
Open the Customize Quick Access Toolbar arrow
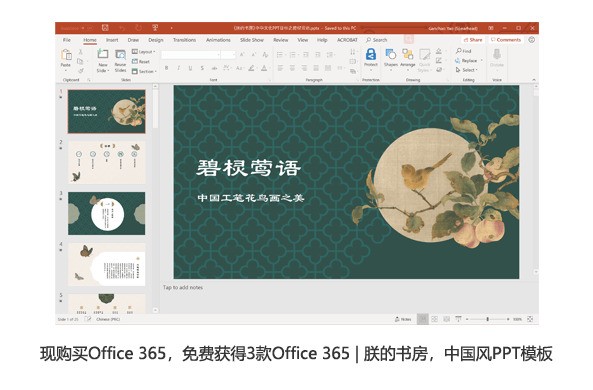click(x=171, y=28)
